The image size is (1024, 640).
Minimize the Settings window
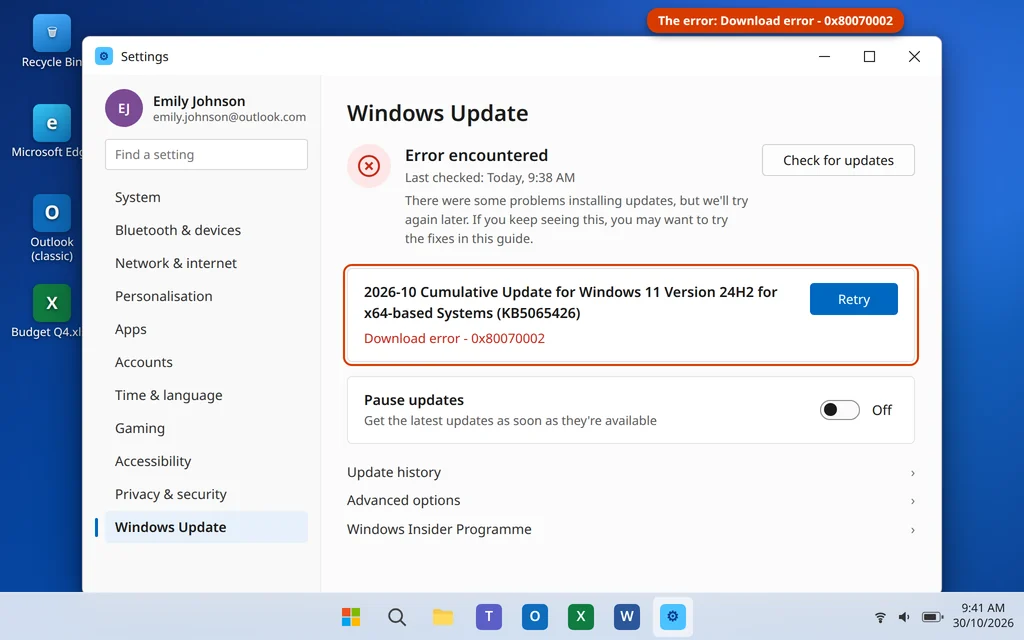point(825,57)
